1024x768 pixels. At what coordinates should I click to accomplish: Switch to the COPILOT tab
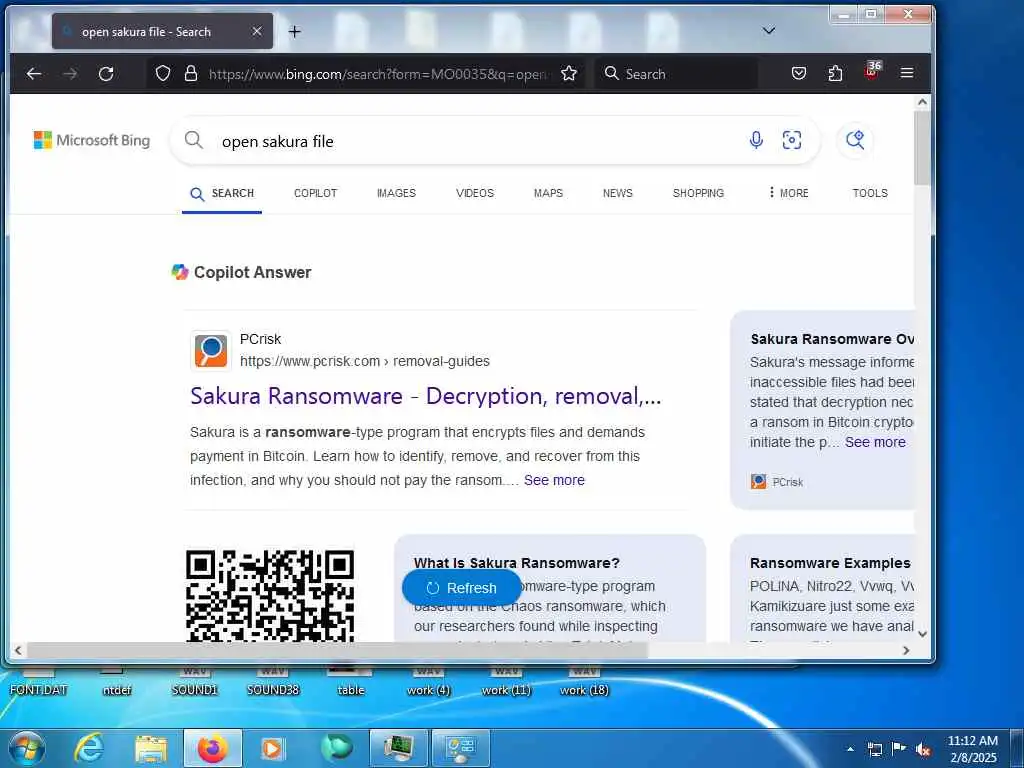tap(315, 193)
